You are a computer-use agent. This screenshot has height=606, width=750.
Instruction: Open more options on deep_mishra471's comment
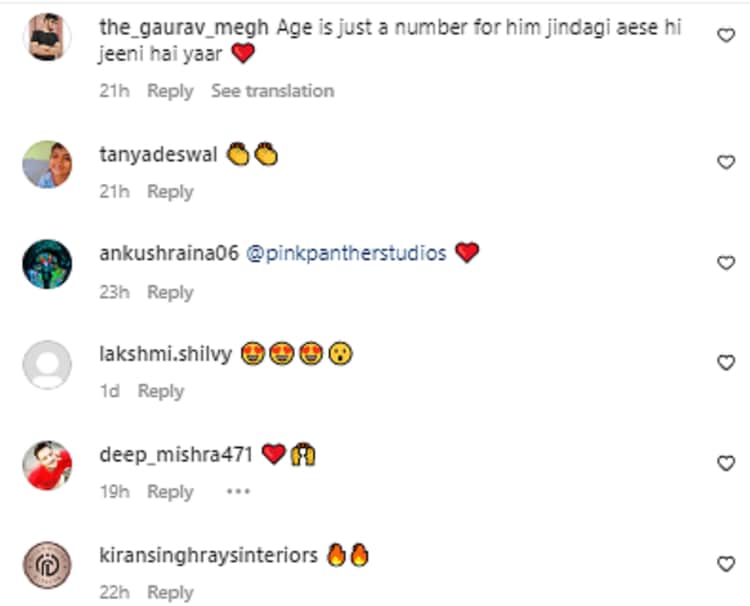237,492
